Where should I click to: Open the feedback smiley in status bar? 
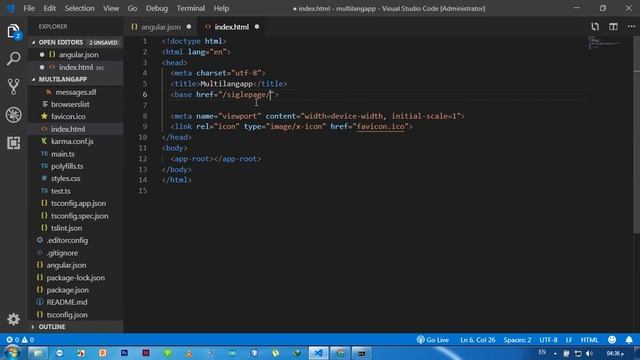(x=612, y=340)
